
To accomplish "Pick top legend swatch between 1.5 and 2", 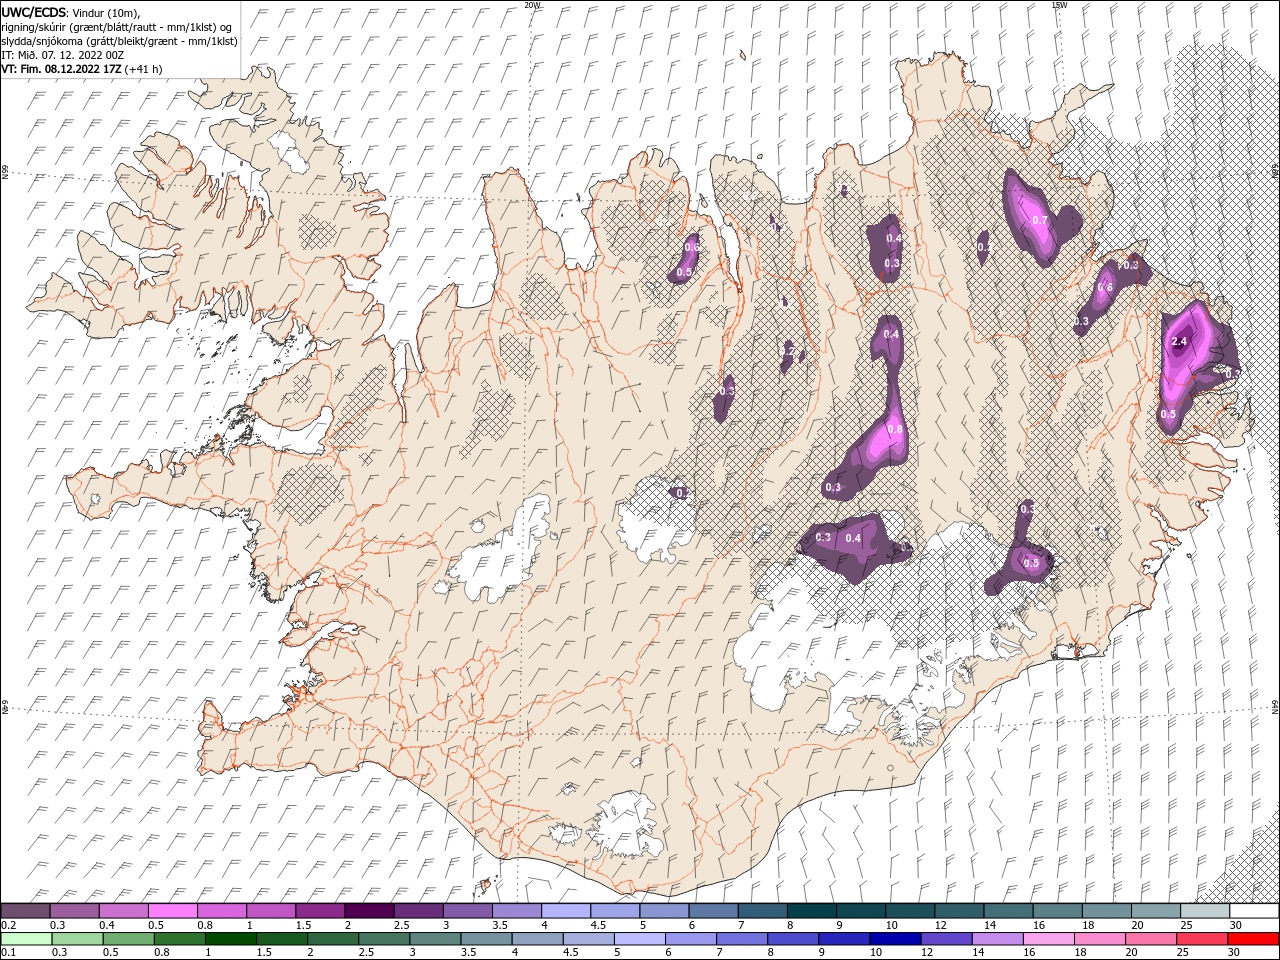I will click(x=320, y=911).
